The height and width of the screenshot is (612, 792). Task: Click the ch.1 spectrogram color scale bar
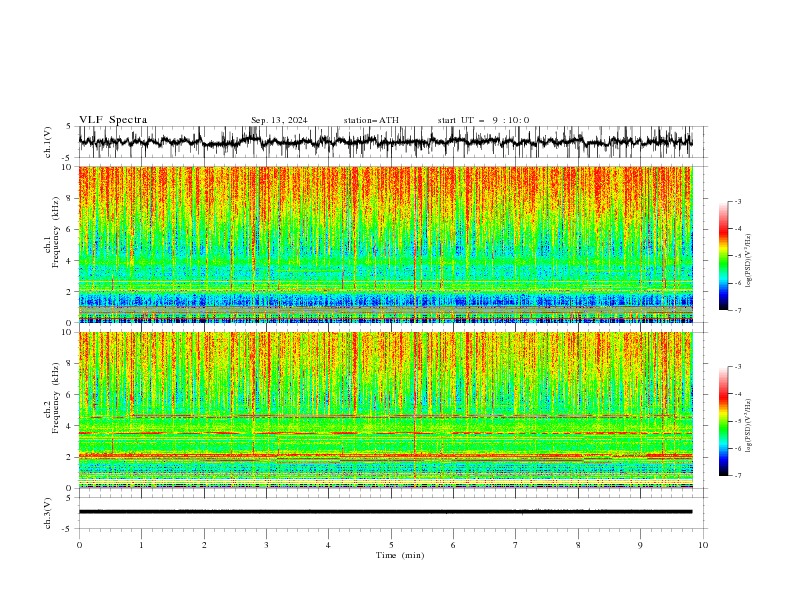pyautogui.click(x=723, y=256)
